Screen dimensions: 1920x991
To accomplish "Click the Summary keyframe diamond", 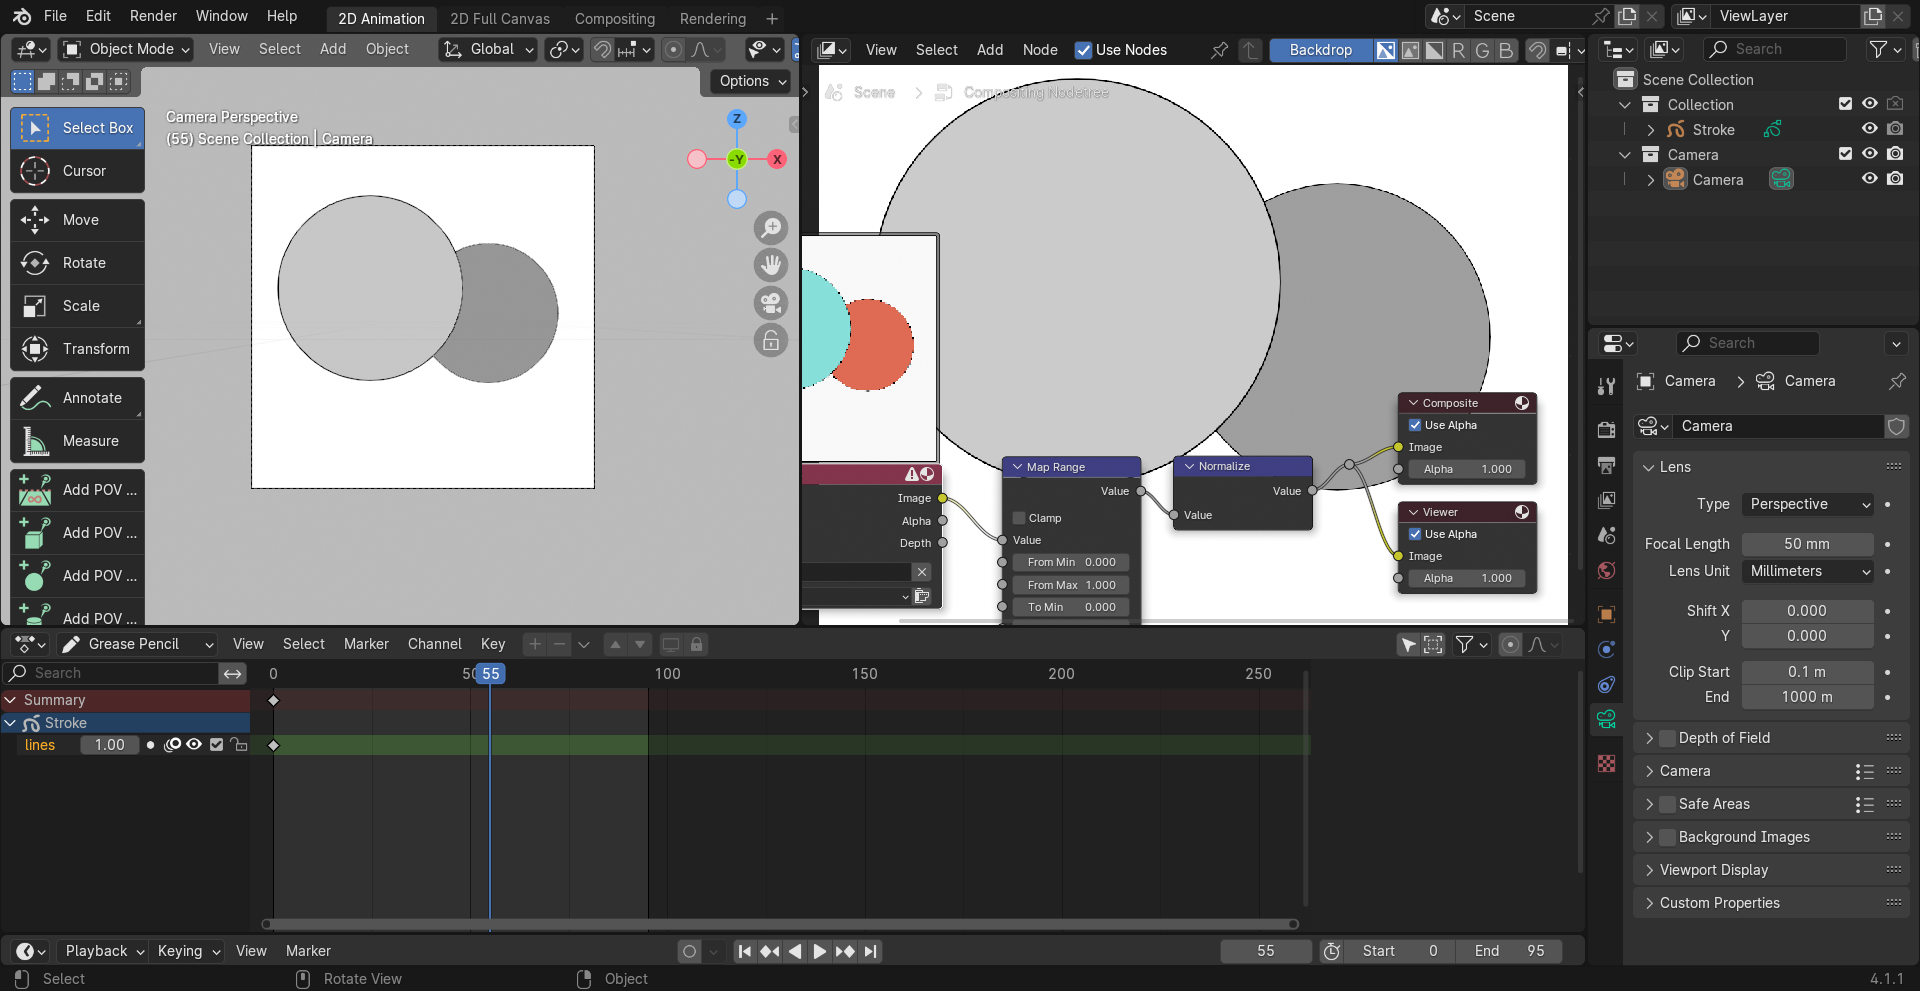I will click(x=273, y=700).
